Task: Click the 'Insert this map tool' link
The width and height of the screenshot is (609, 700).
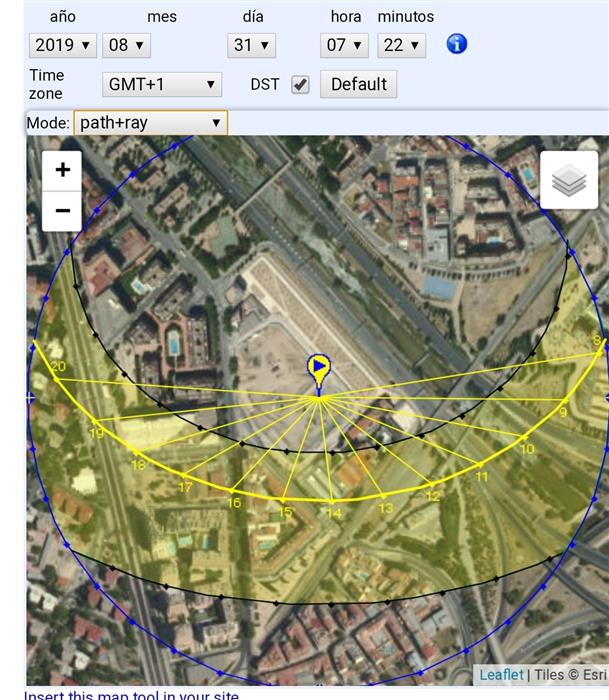Action: (x=131, y=695)
